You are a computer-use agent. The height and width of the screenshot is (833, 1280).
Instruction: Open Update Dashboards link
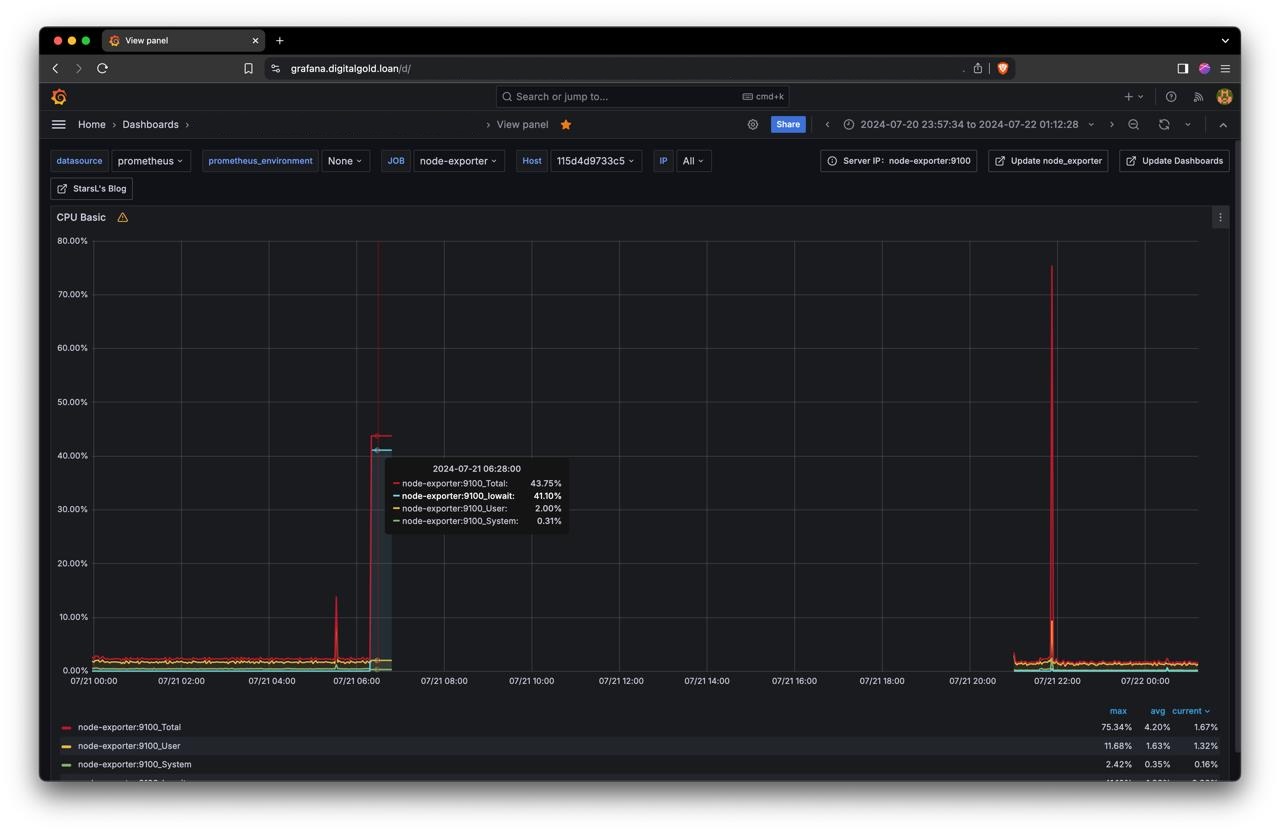[x=1174, y=161]
